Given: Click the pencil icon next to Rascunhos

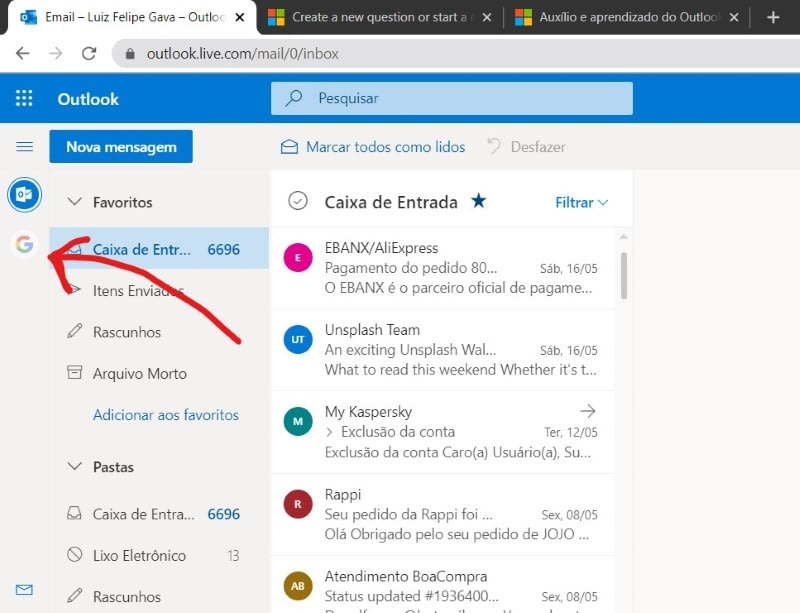Looking at the screenshot, I should coord(74,332).
